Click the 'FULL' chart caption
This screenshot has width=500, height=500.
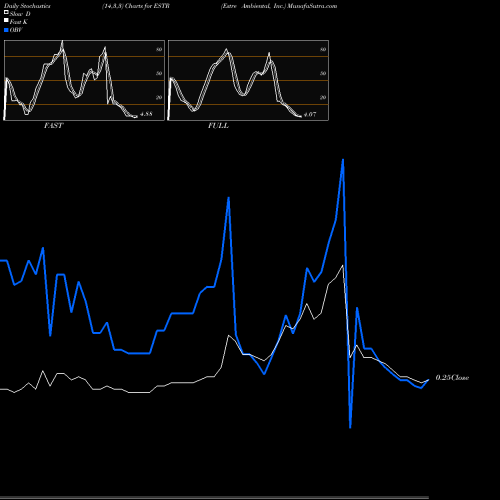(x=218, y=126)
